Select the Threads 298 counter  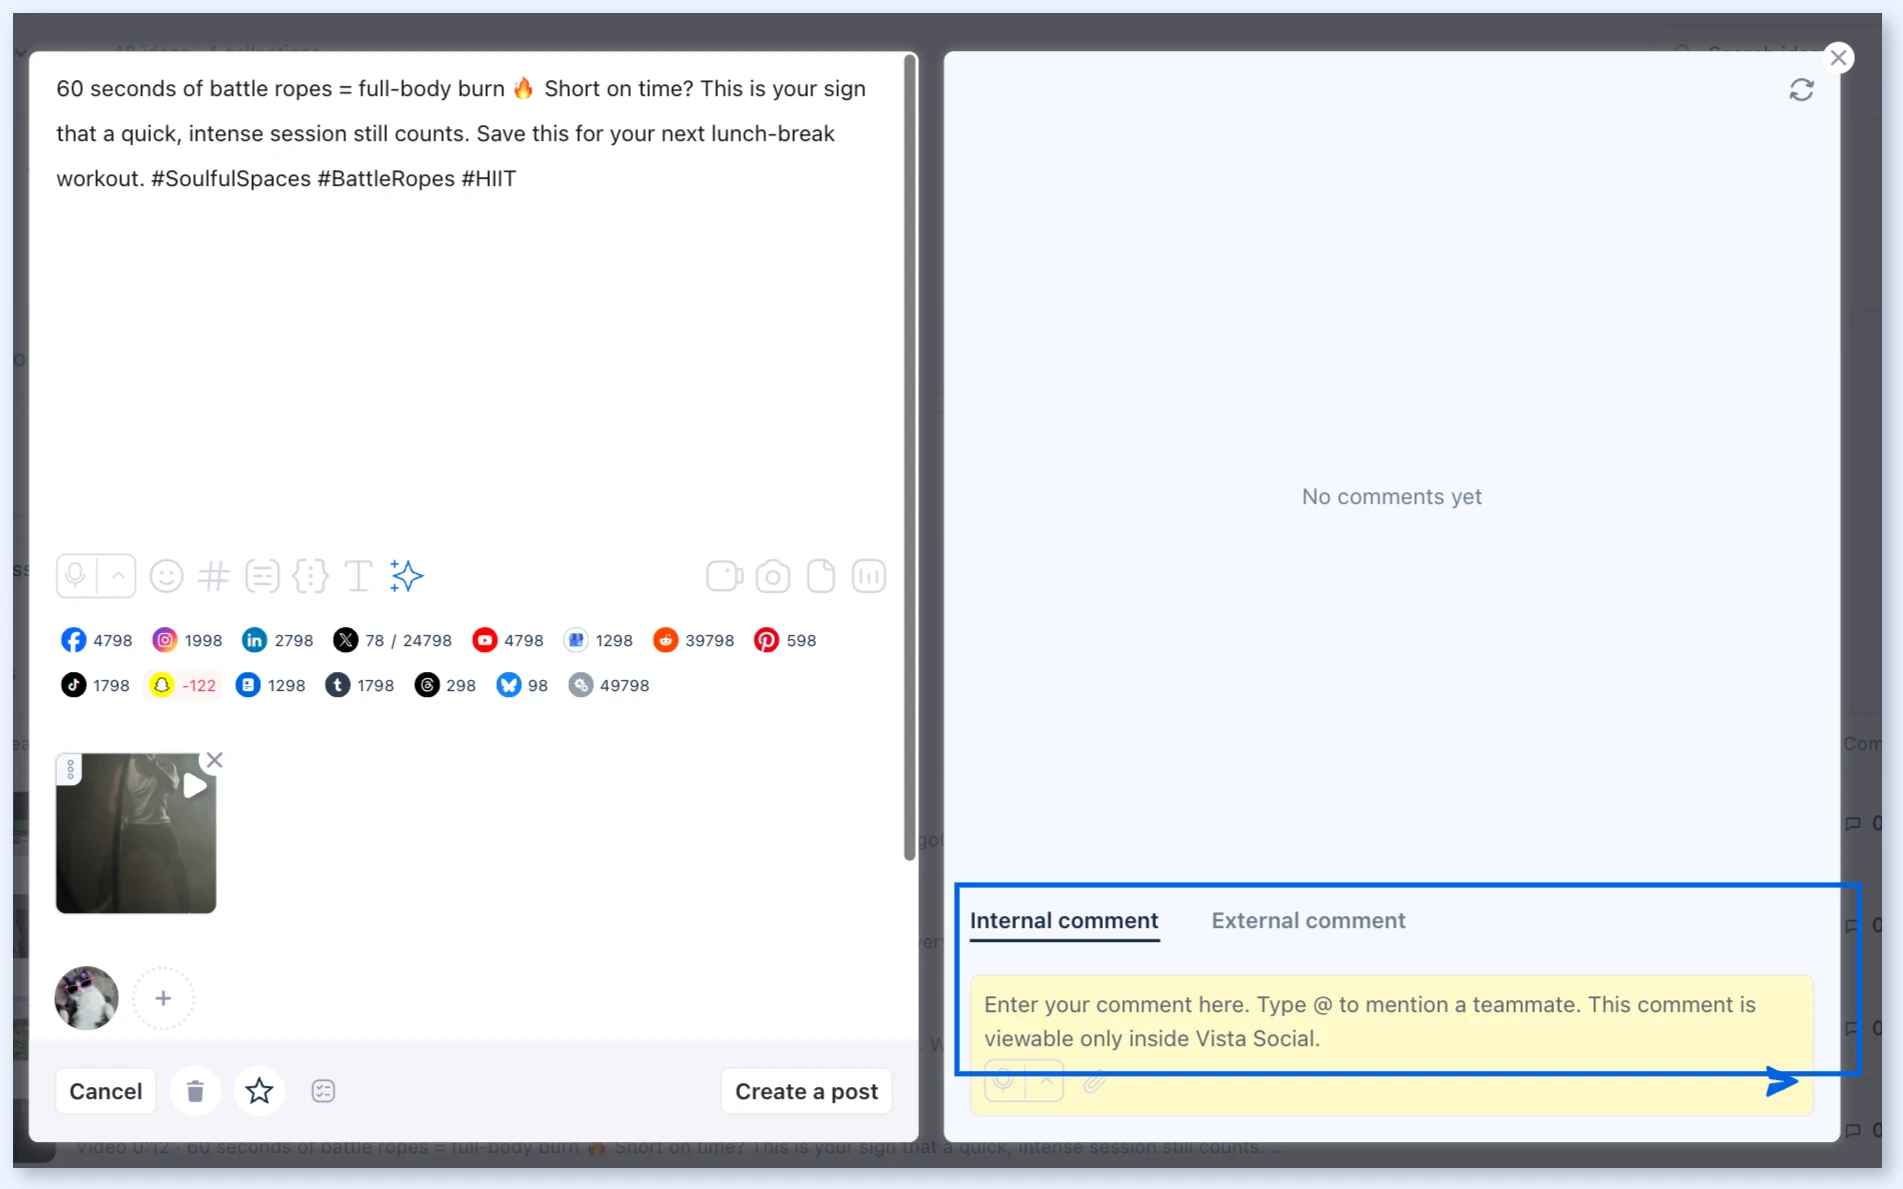click(x=445, y=685)
